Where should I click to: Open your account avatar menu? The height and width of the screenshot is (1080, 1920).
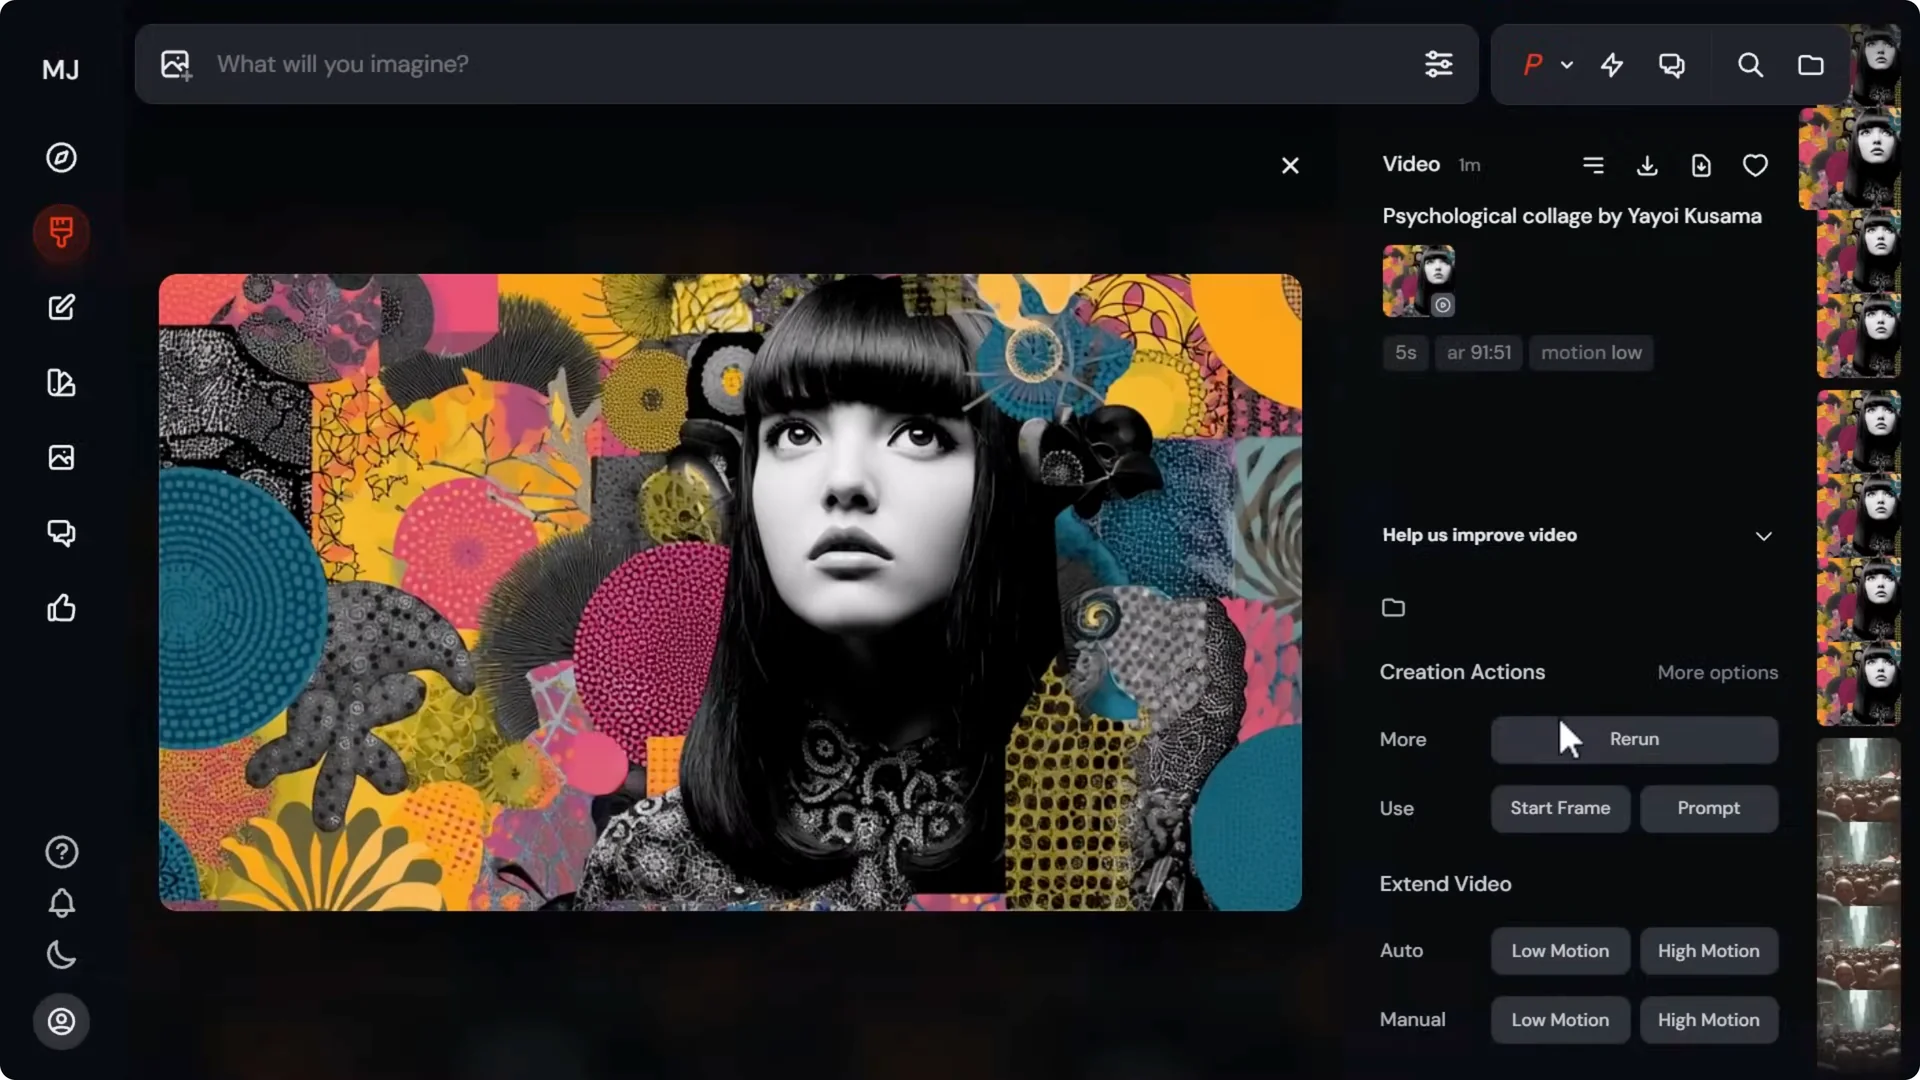tap(62, 1021)
